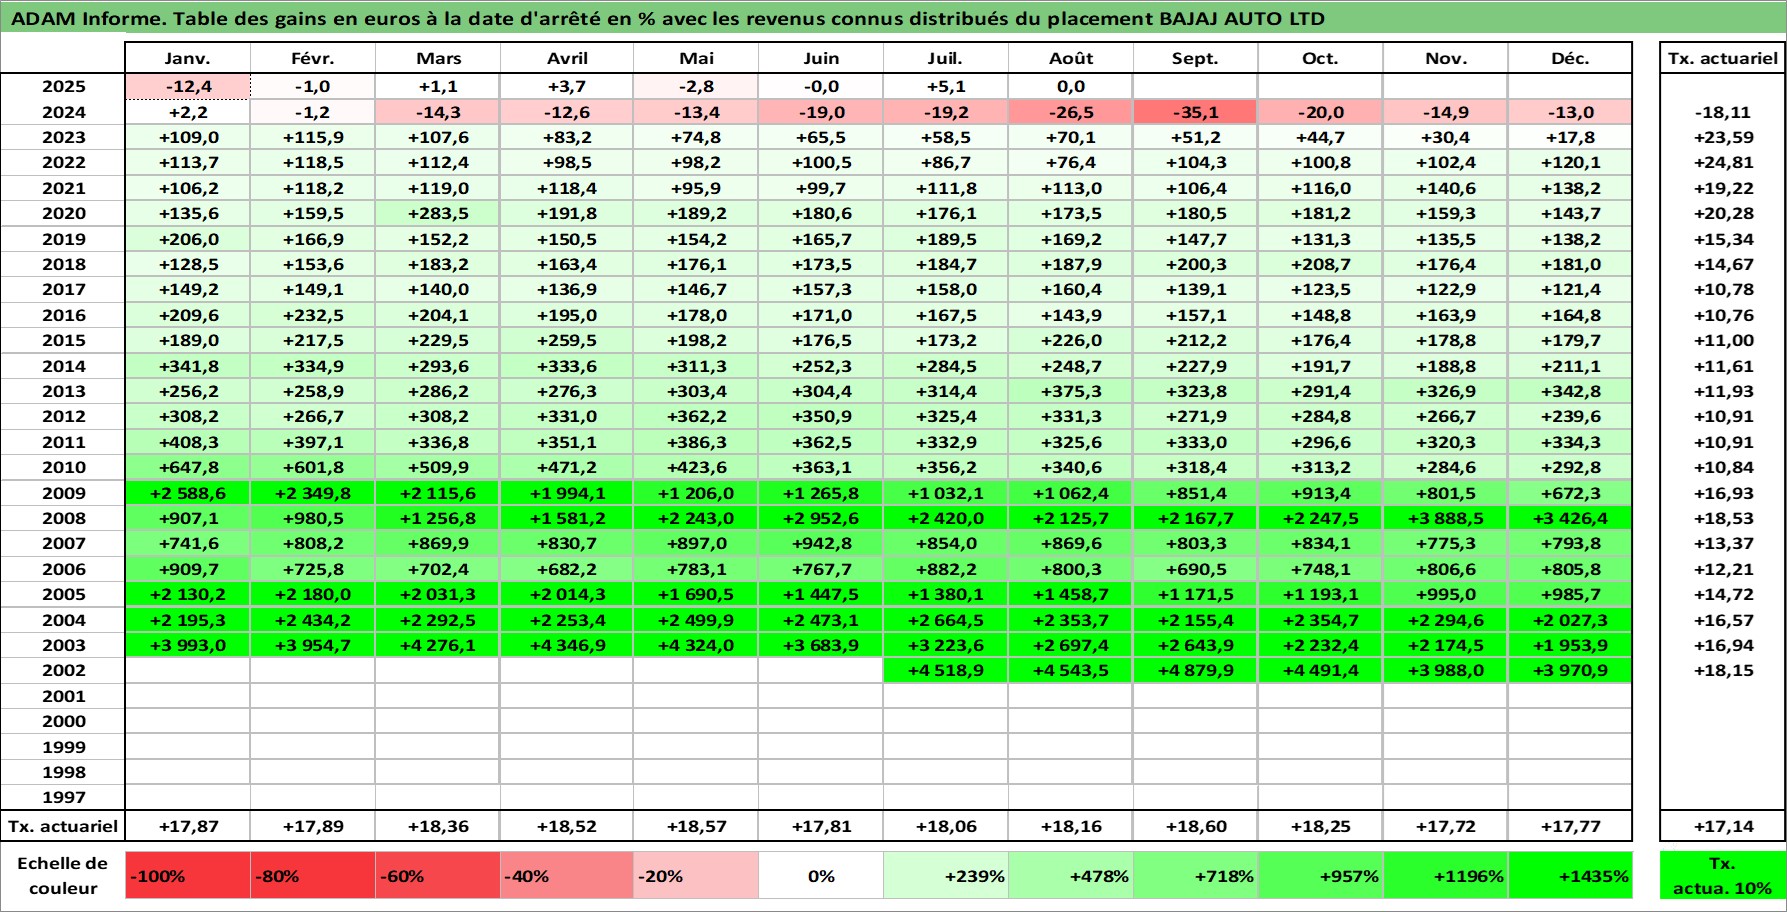
Task: Click the +4 346,9 cell in April 2003
Action: click(x=567, y=645)
